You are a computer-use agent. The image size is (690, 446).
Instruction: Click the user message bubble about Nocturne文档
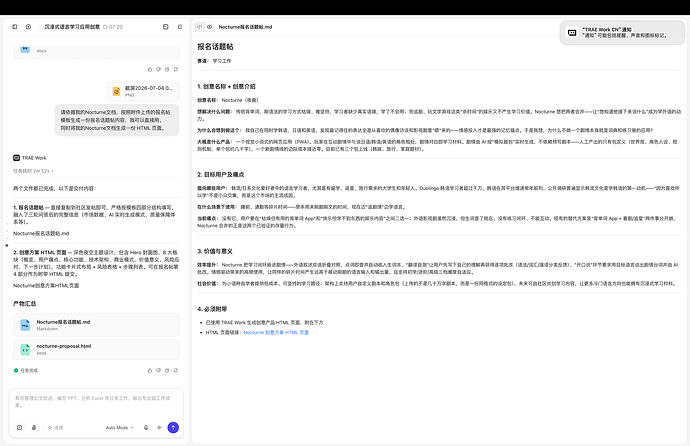coord(117,120)
